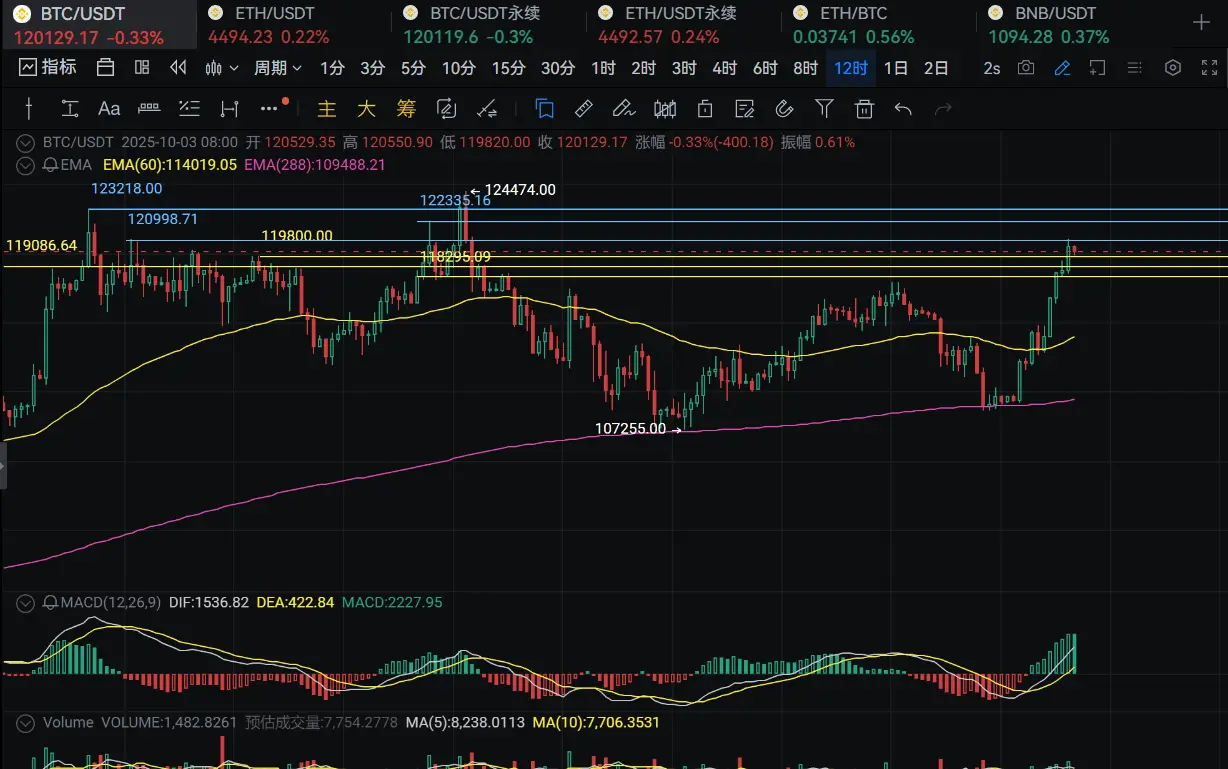The image size is (1228, 769).
Task: Select the text-cursor annotation tool
Action: tap(69, 109)
